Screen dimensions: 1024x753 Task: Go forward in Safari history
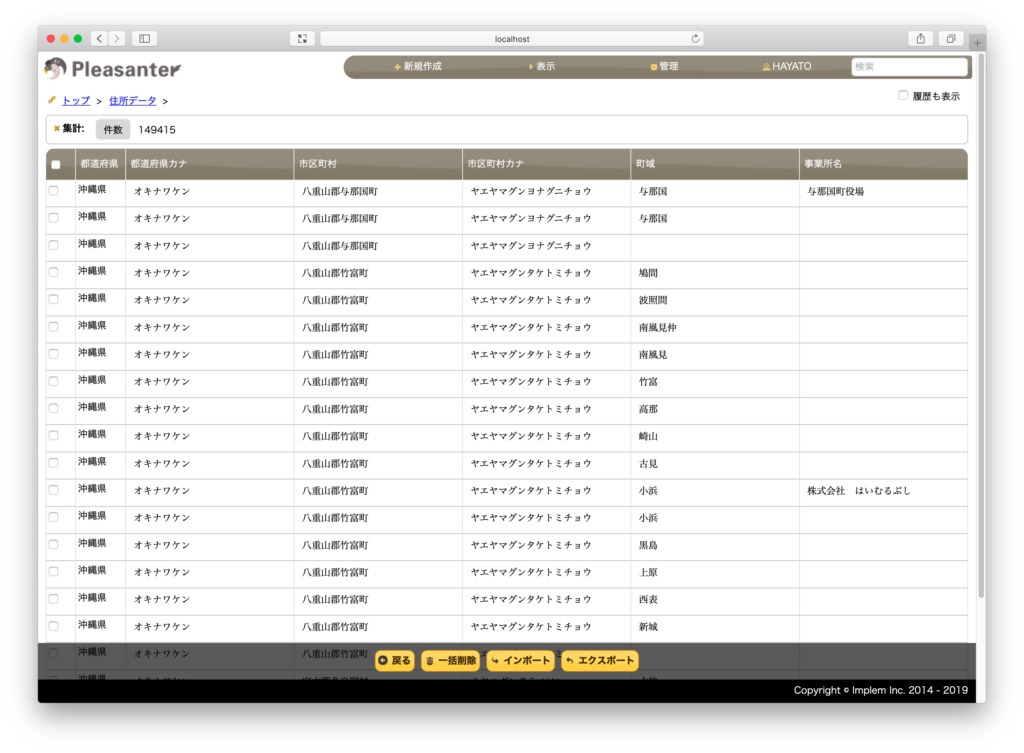click(117, 39)
